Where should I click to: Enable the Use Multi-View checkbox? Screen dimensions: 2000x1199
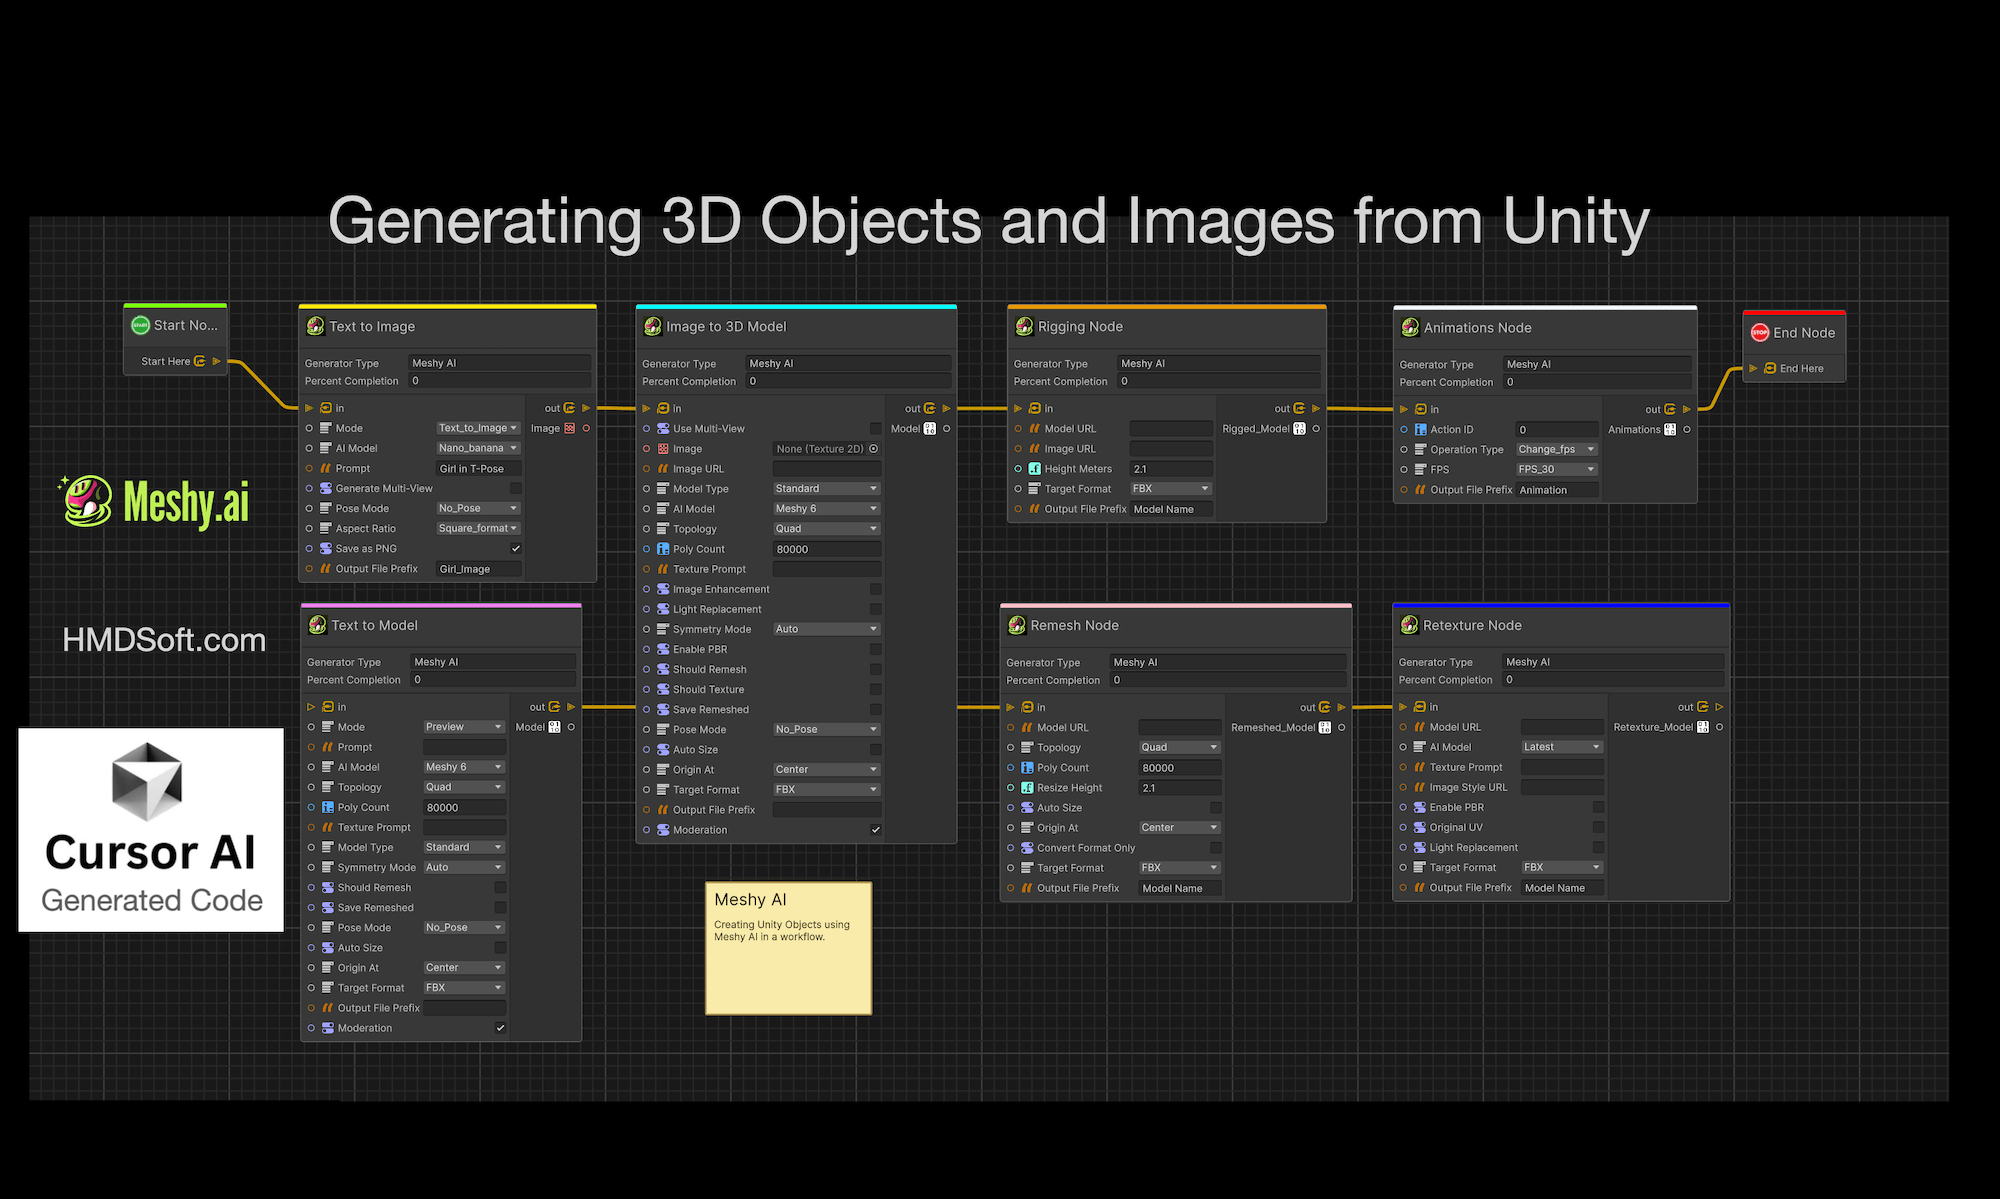(x=875, y=429)
